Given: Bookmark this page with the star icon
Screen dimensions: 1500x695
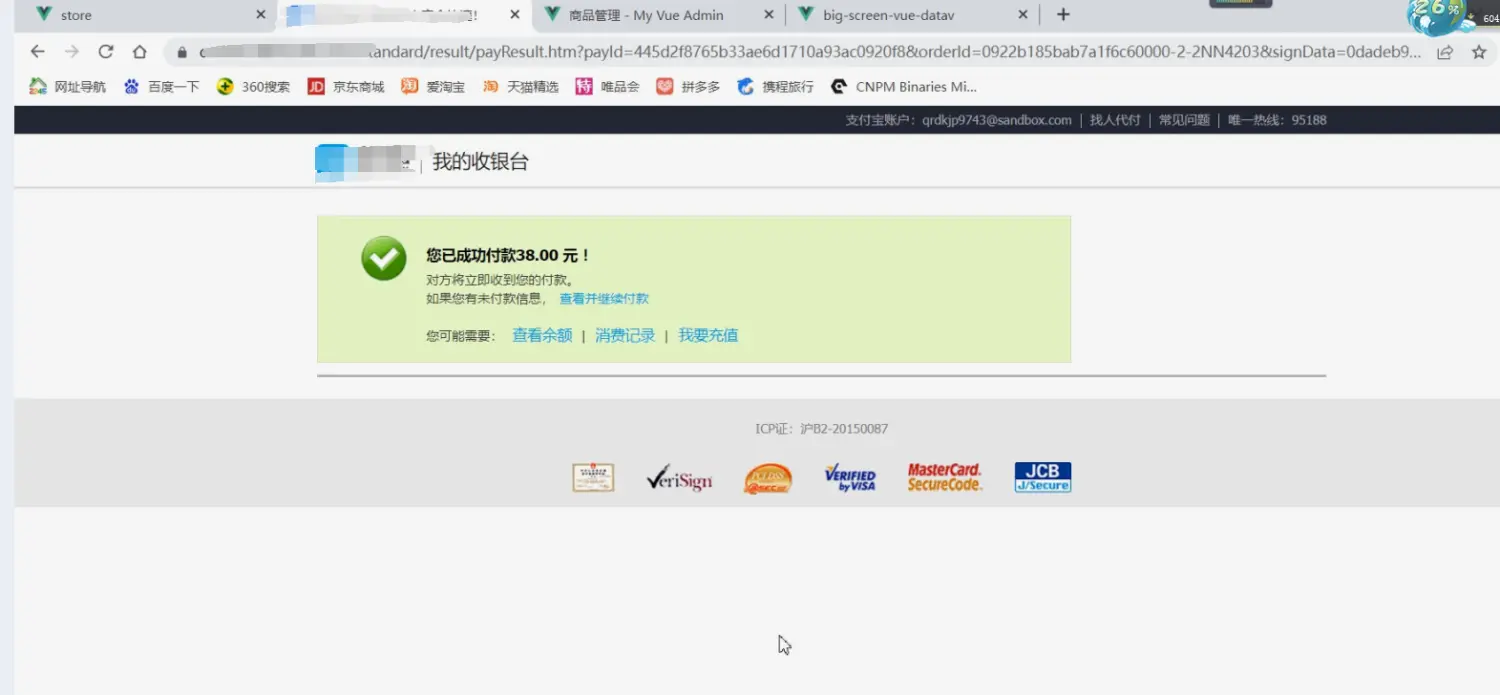Looking at the screenshot, I should pos(1479,52).
